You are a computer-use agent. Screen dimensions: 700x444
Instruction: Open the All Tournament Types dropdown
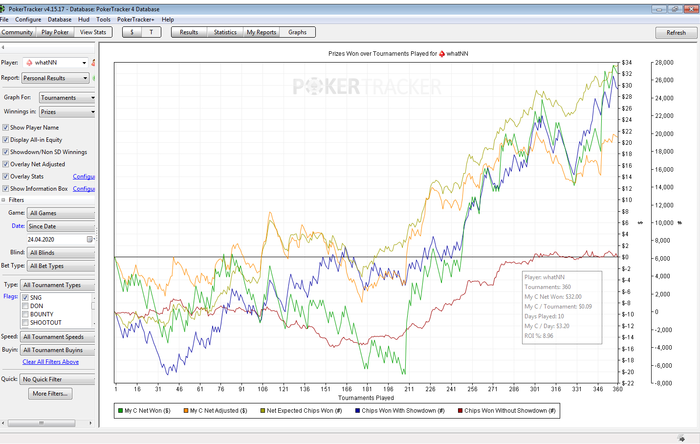(x=58, y=285)
